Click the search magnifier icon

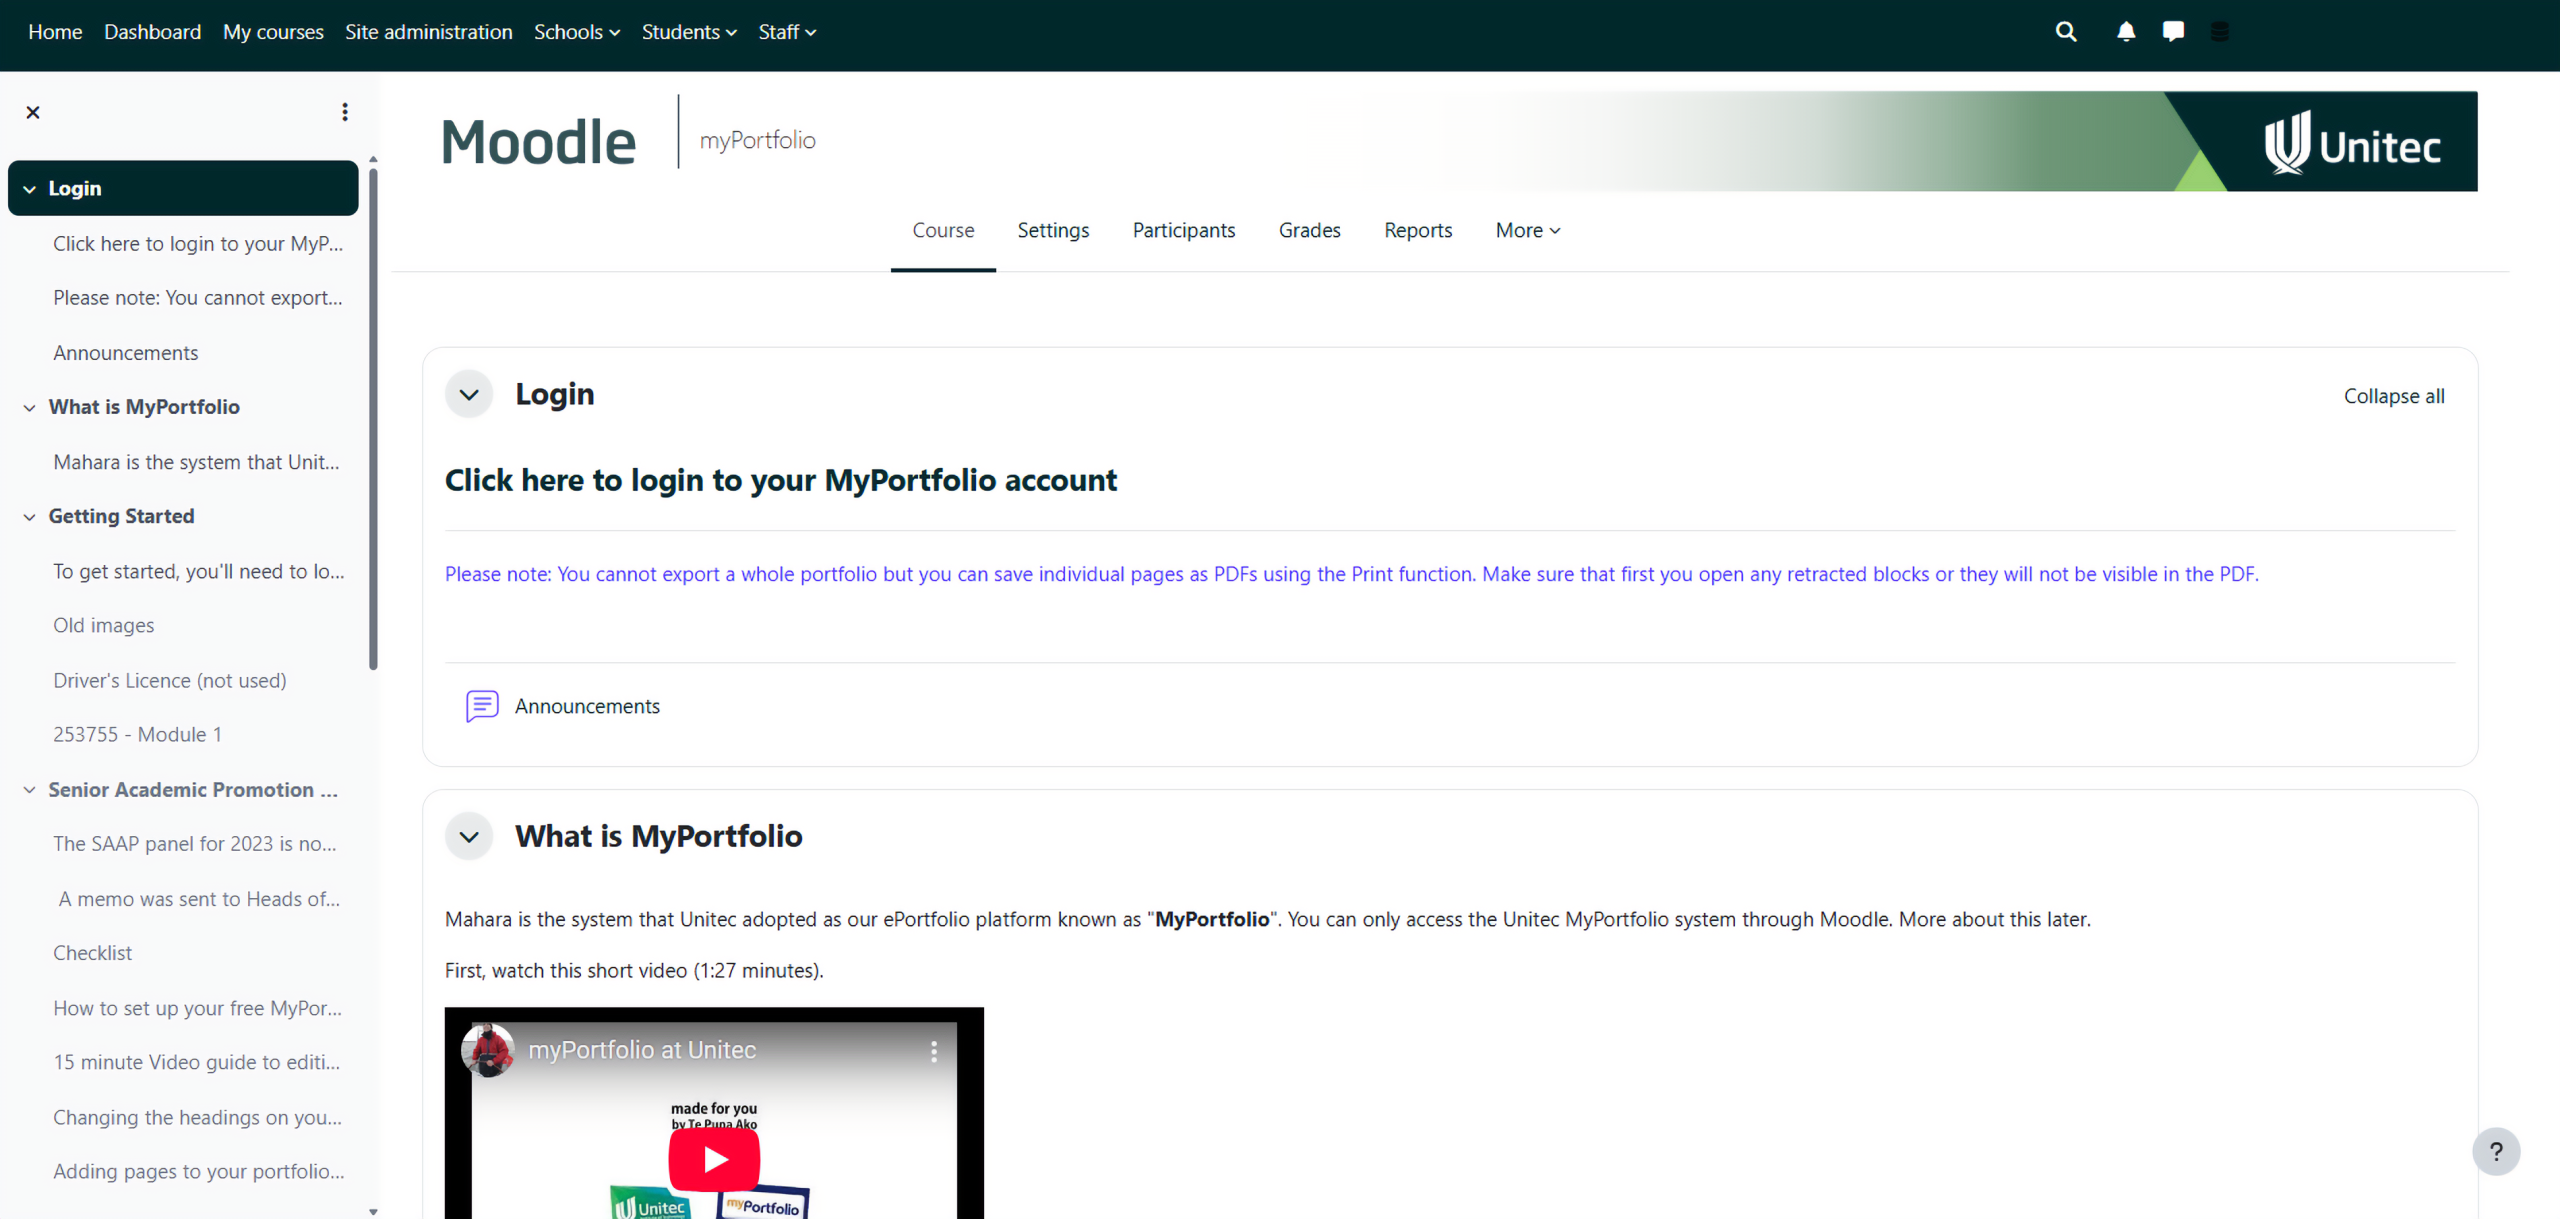(x=2065, y=32)
